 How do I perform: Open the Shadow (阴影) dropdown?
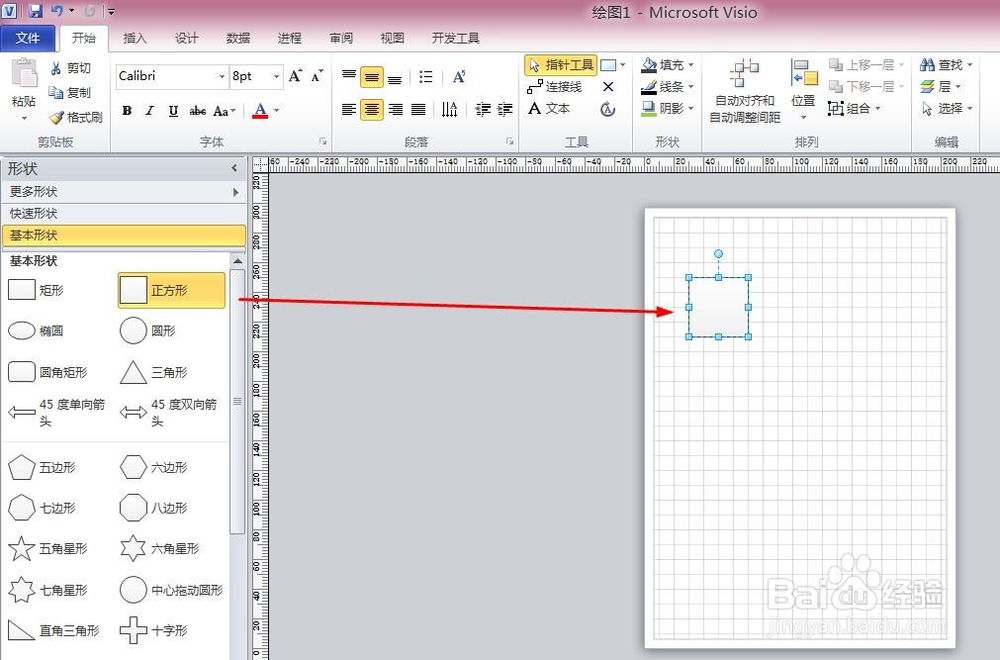[691, 108]
